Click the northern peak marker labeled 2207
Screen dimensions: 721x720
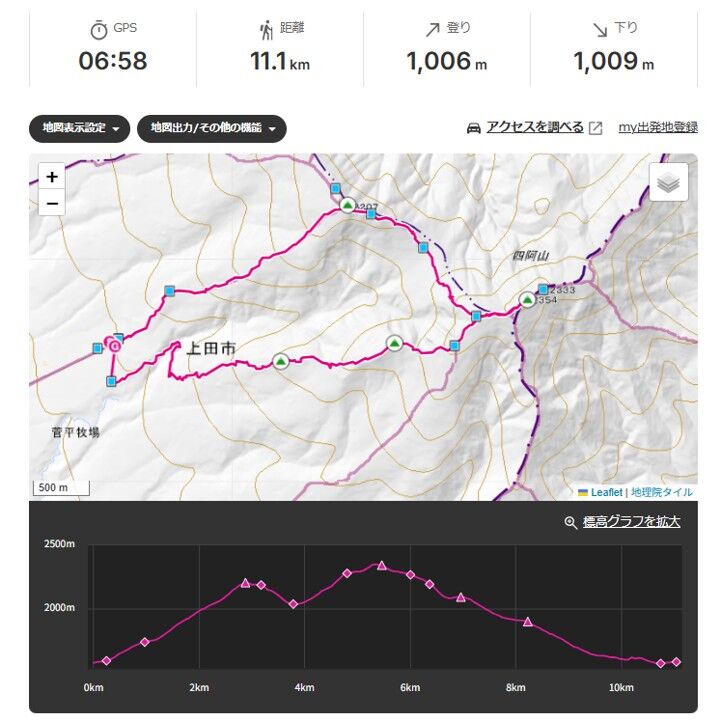348,205
